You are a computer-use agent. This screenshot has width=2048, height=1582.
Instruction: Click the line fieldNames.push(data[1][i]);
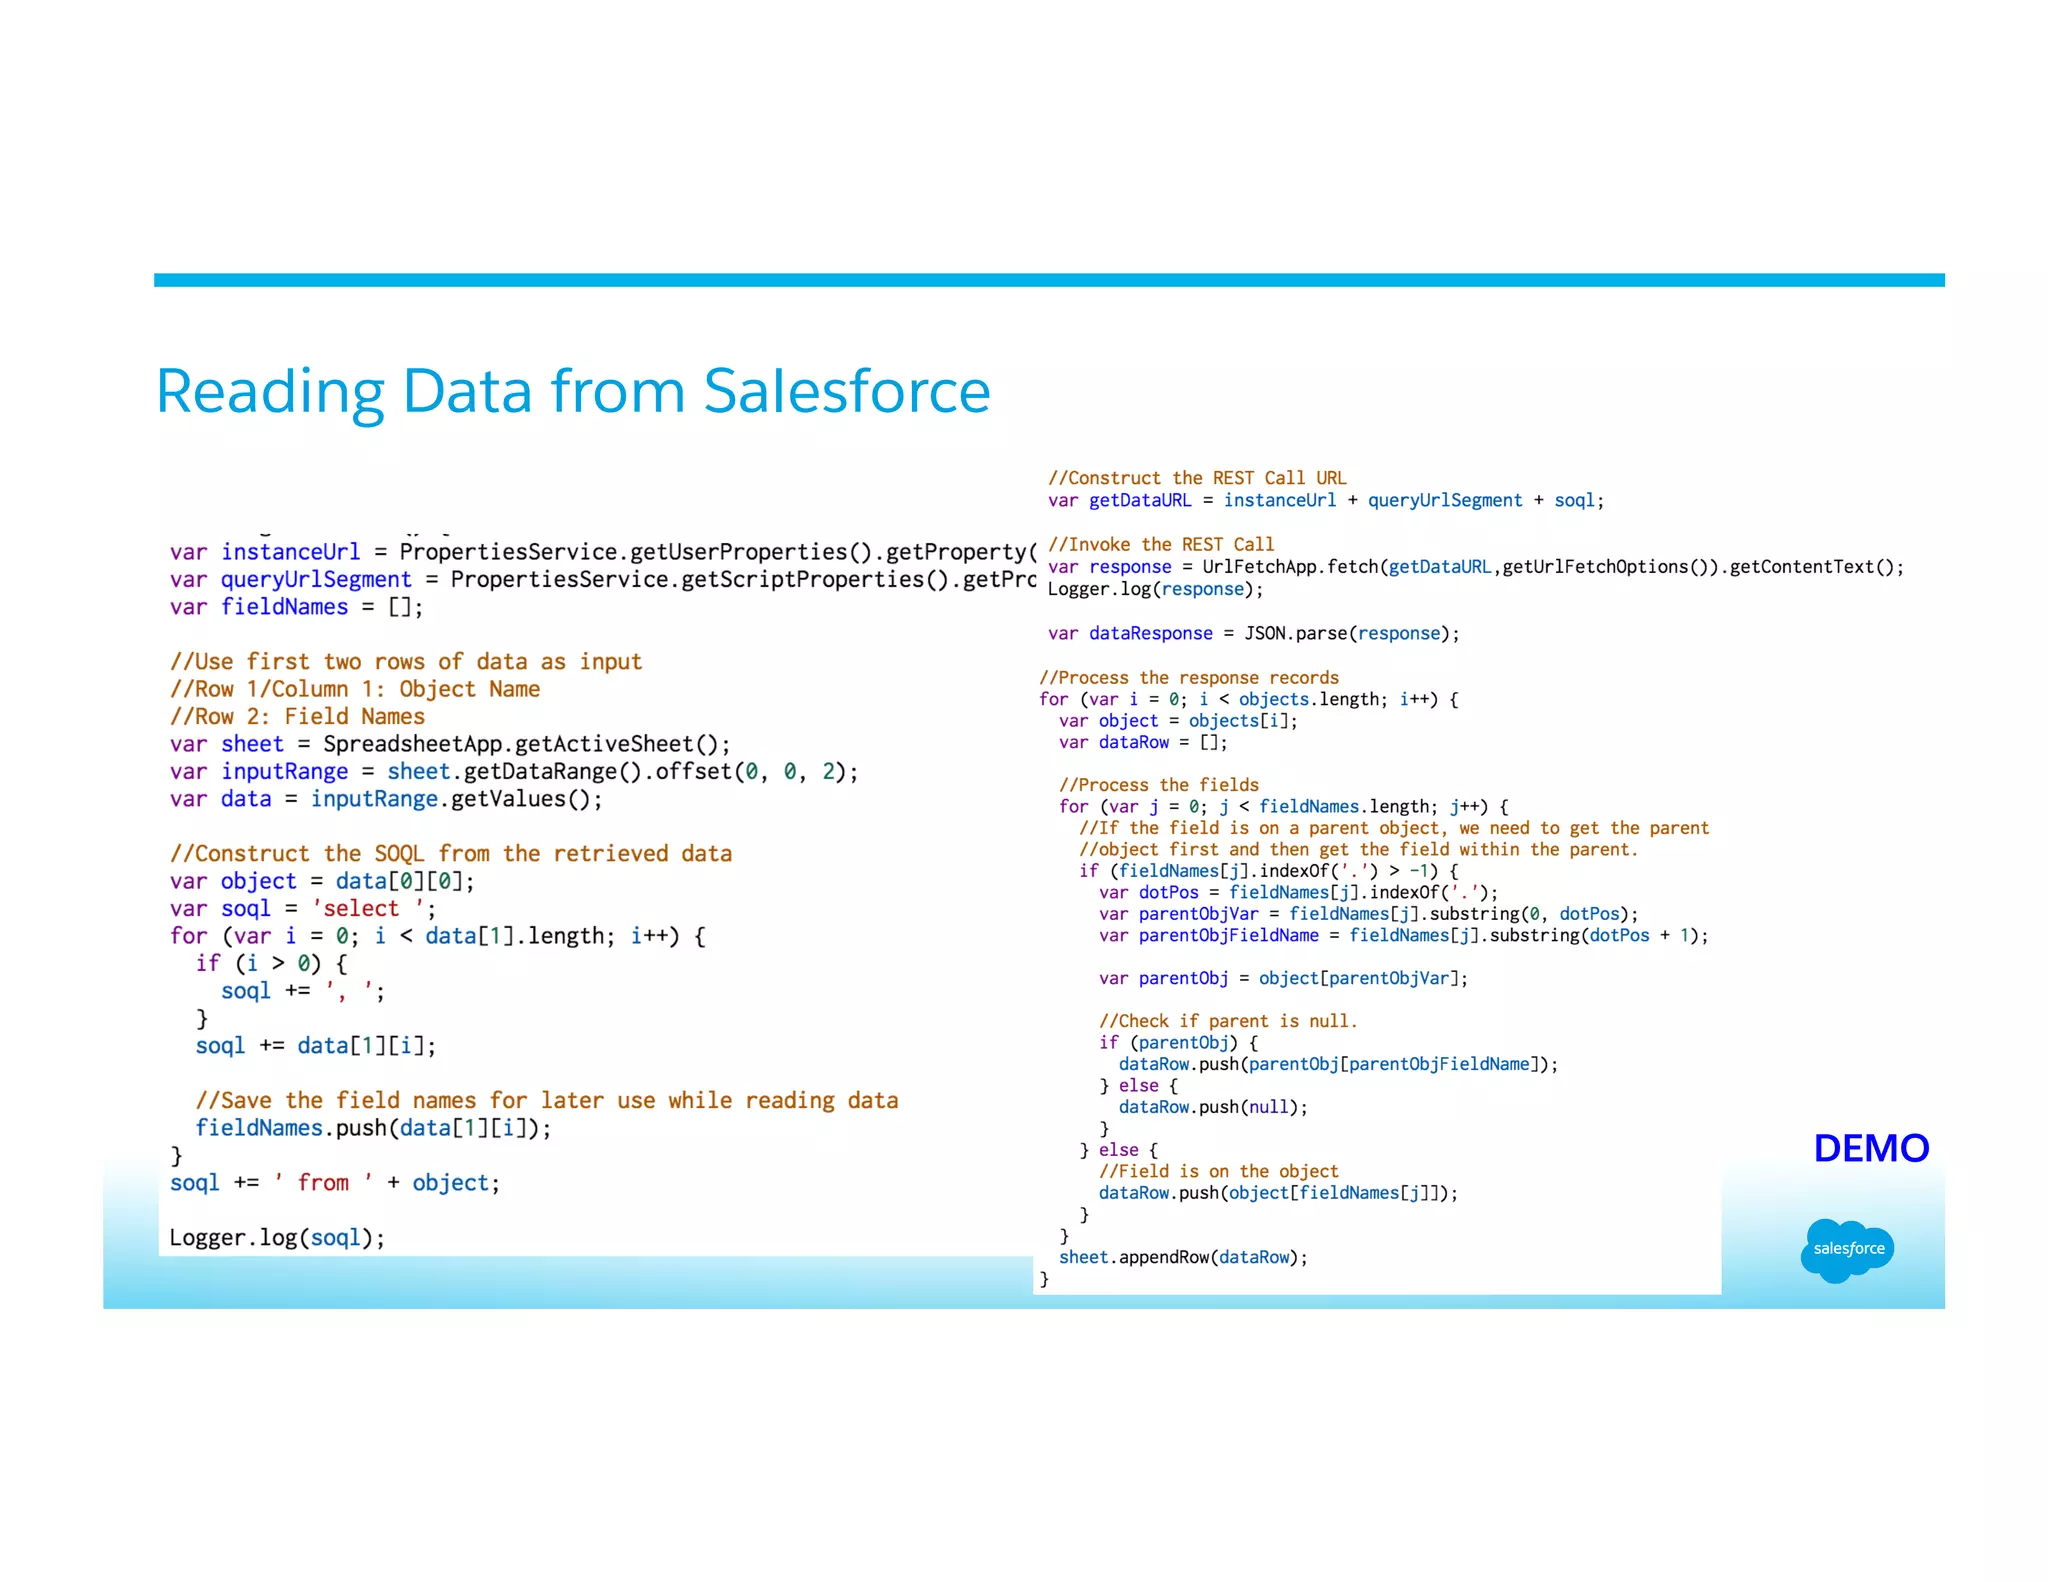[x=373, y=1128]
